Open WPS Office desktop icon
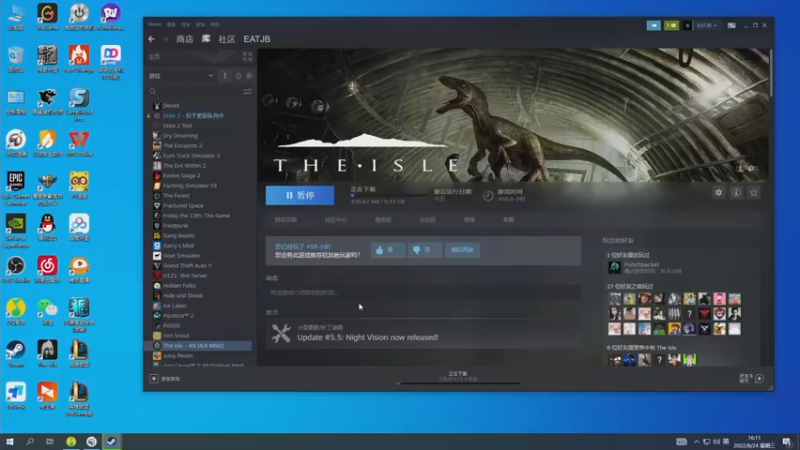 [79, 143]
